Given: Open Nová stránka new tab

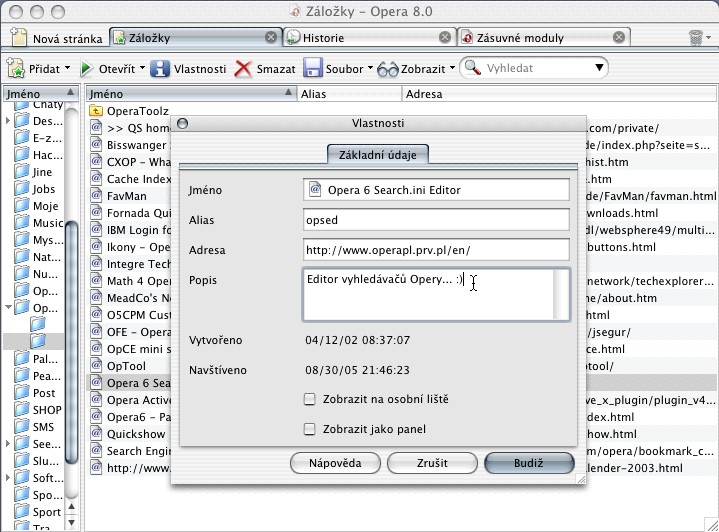Looking at the screenshot, I should pyautogui.click(x=56, y=38).
